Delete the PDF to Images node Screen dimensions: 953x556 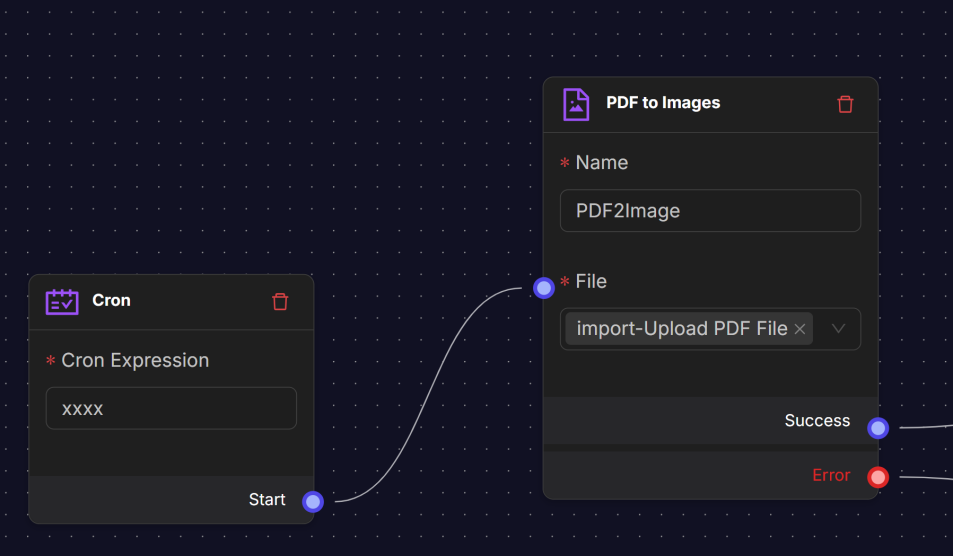(845, 104)
